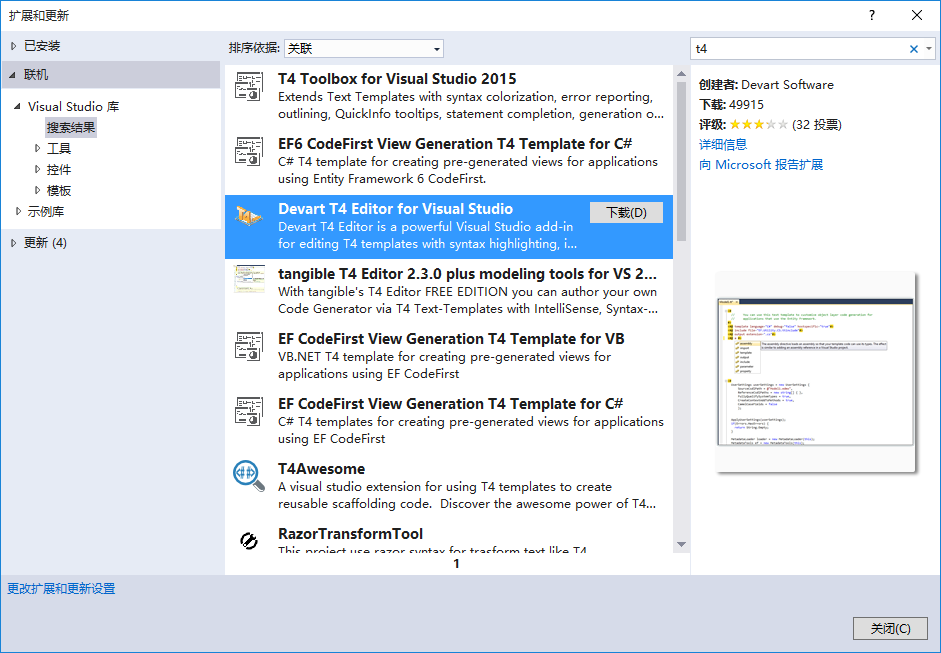This screenshot has height=653, width=941.
Task: Click page number 1 below the results
Action: click(456, 564)
